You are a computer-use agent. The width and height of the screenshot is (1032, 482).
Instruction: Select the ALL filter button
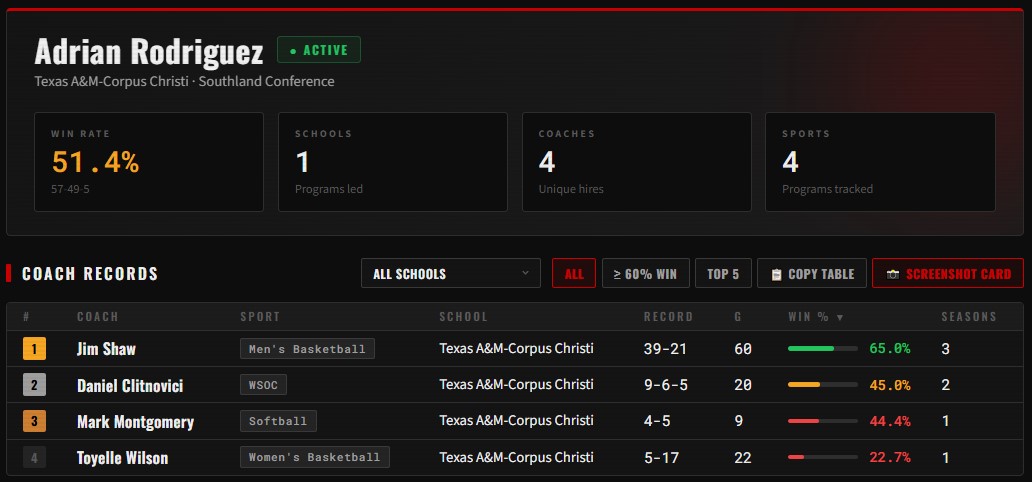pos(574,273)
